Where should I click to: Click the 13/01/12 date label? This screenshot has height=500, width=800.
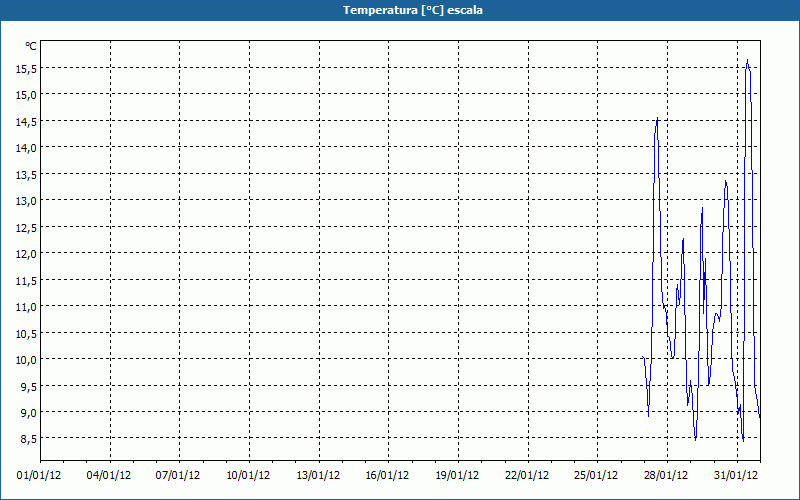pos(318,476)
